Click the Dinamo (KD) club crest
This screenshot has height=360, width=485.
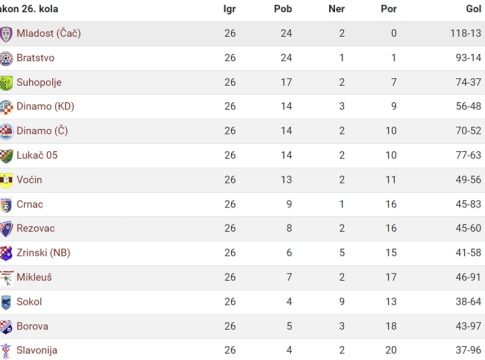[x=6, y=107]
